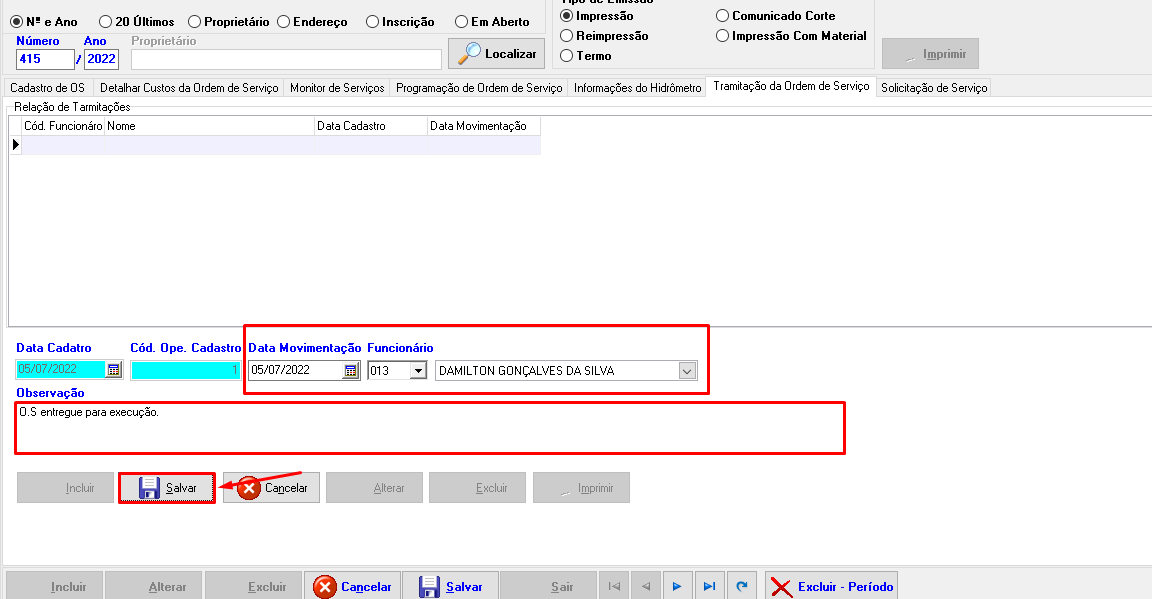Jump to the last record arrow
Viewport: 1152px width, 599px height.
tap(709, 587)
